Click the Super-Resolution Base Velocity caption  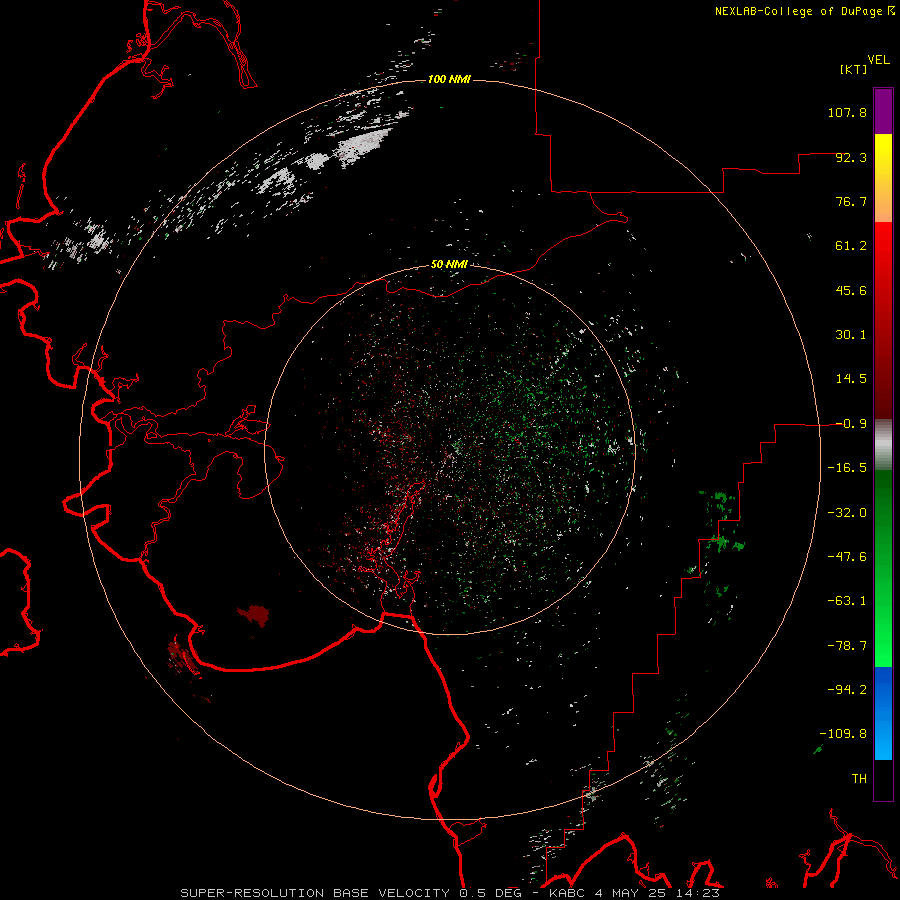[449, 893]
